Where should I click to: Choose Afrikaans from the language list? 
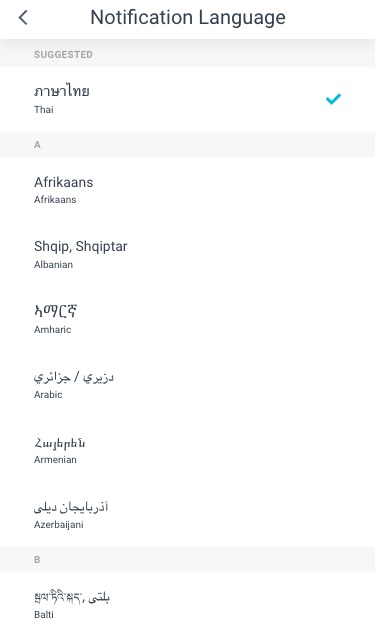[x=188, y=190]
